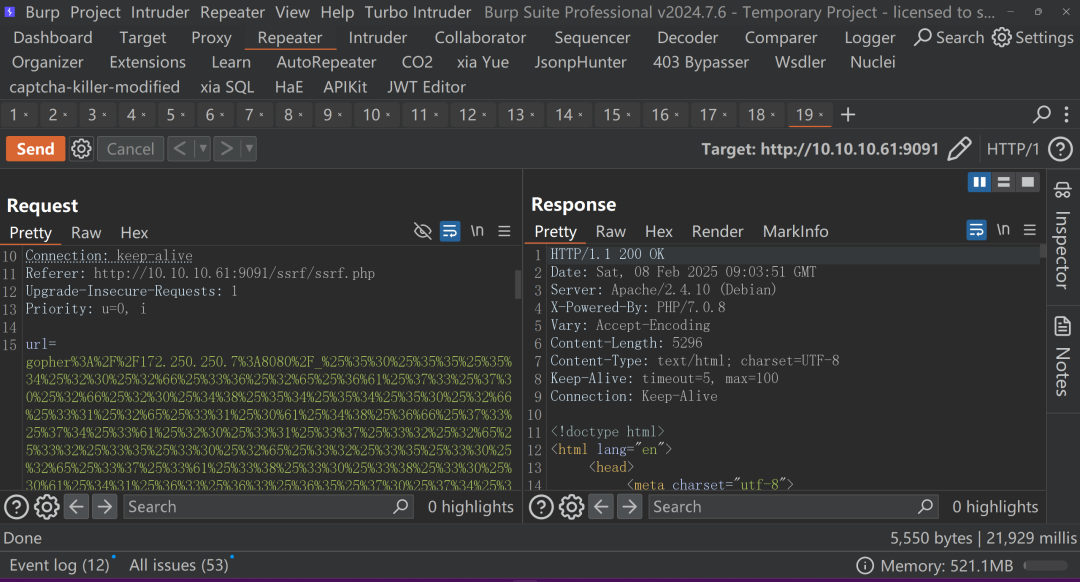The width and height of the screenshot is (1080, 582).
Task: Toggle non-printable characters hiding in Request
Action: (x=422, y=231)
